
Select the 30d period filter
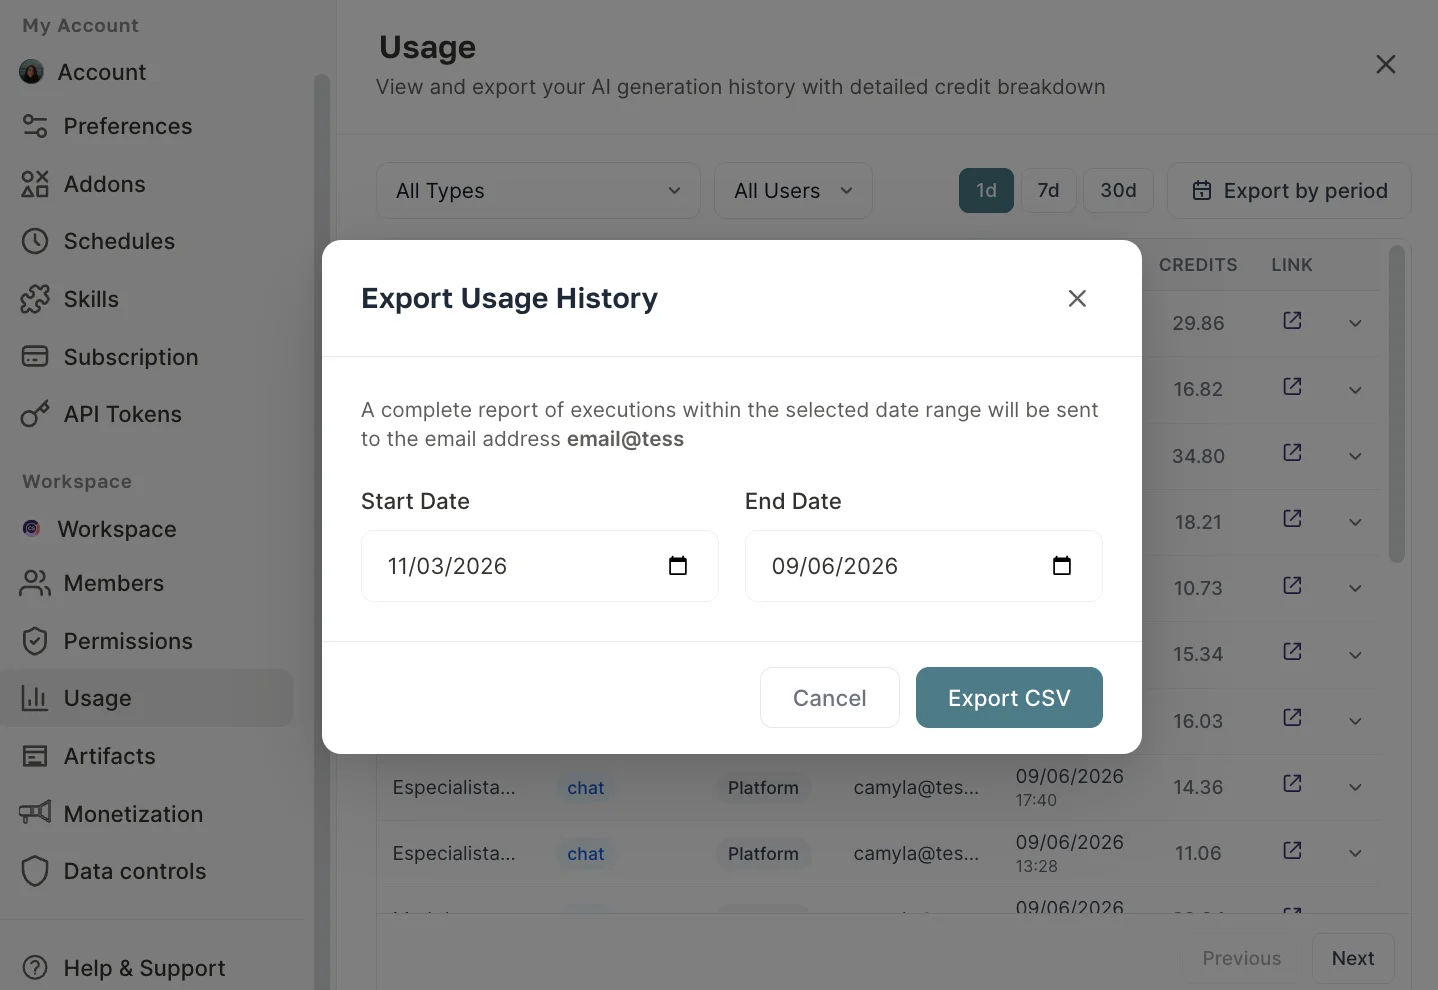pyautogui.click(x=1118, y=190)
